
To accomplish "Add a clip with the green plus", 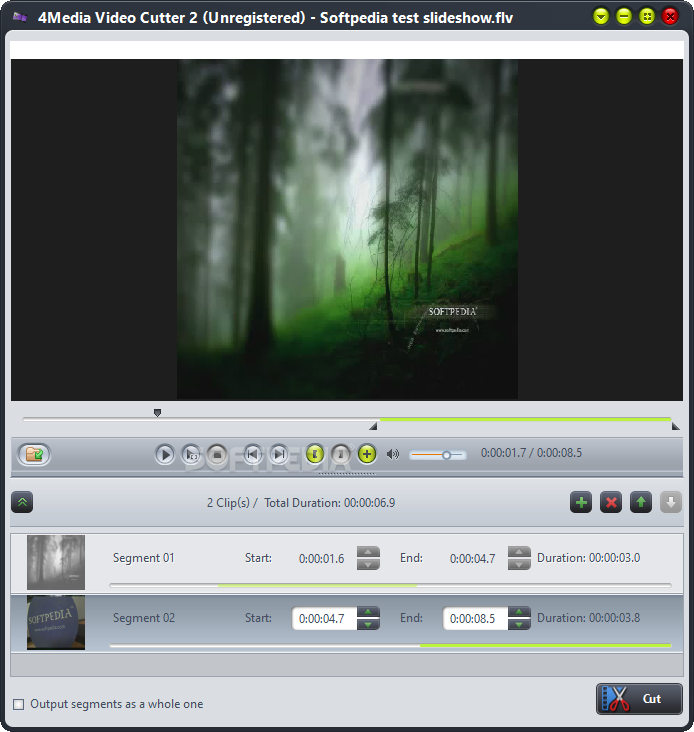I will (x=581, y=502).
